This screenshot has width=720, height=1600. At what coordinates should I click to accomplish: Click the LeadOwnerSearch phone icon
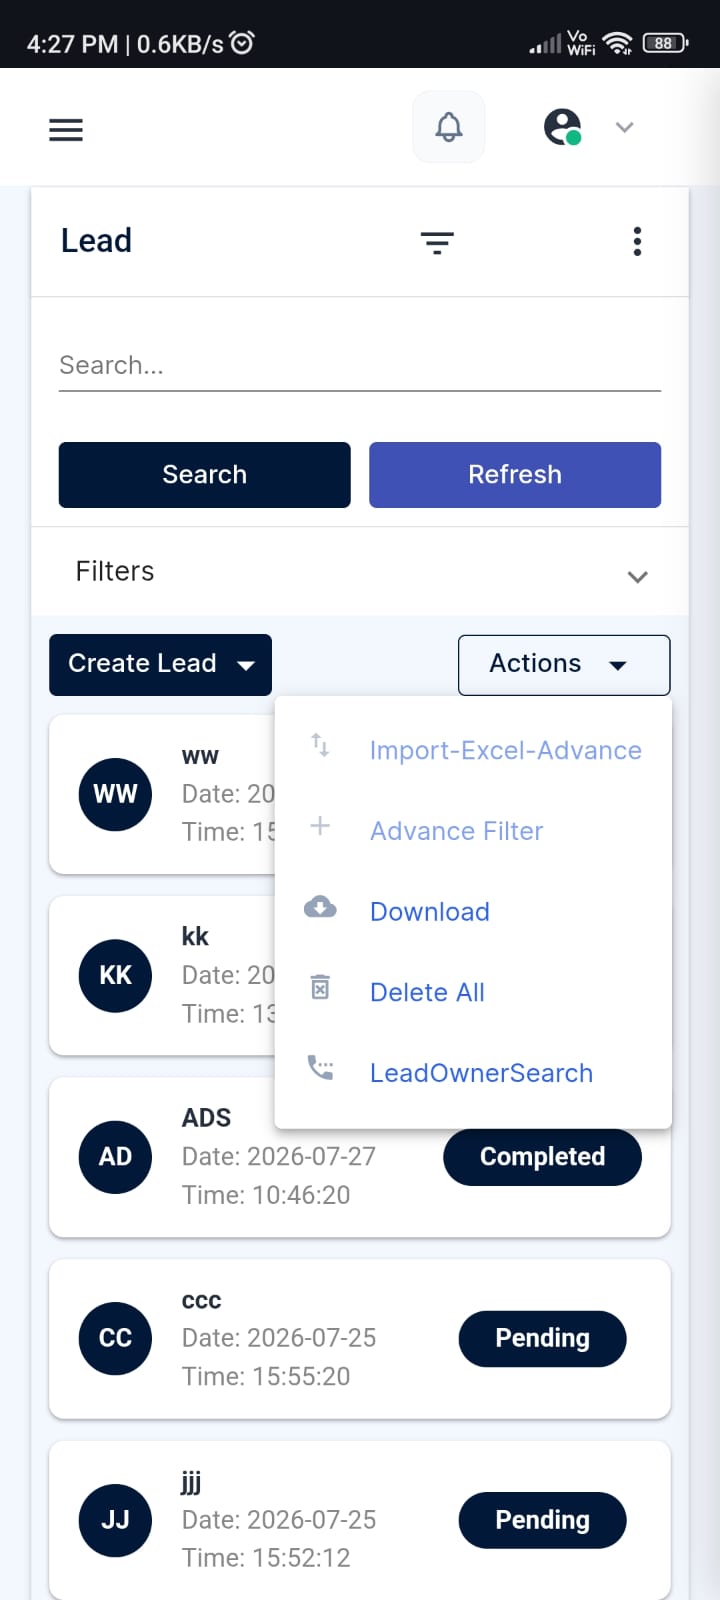click(320, 1068)
